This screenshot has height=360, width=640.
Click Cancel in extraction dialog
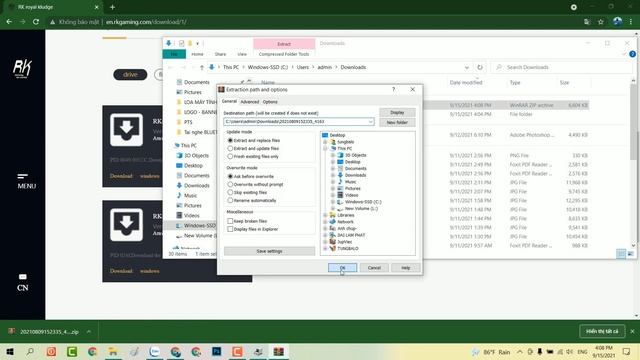(x=374, y=268)
